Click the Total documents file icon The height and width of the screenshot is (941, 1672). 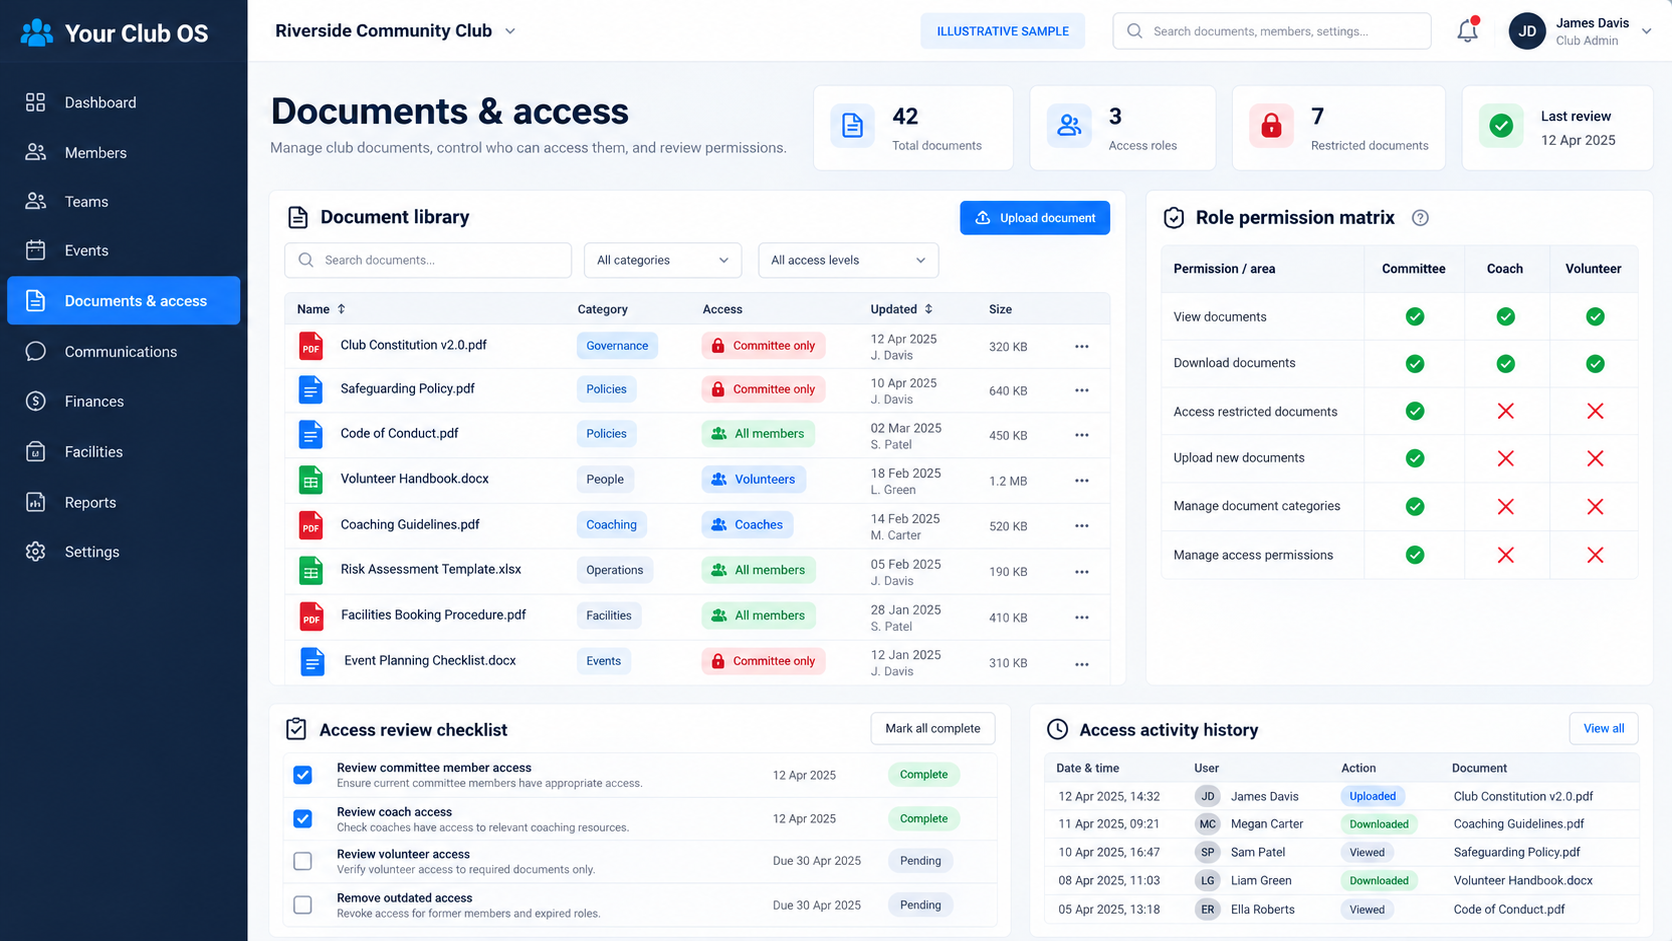coord(852,126)
